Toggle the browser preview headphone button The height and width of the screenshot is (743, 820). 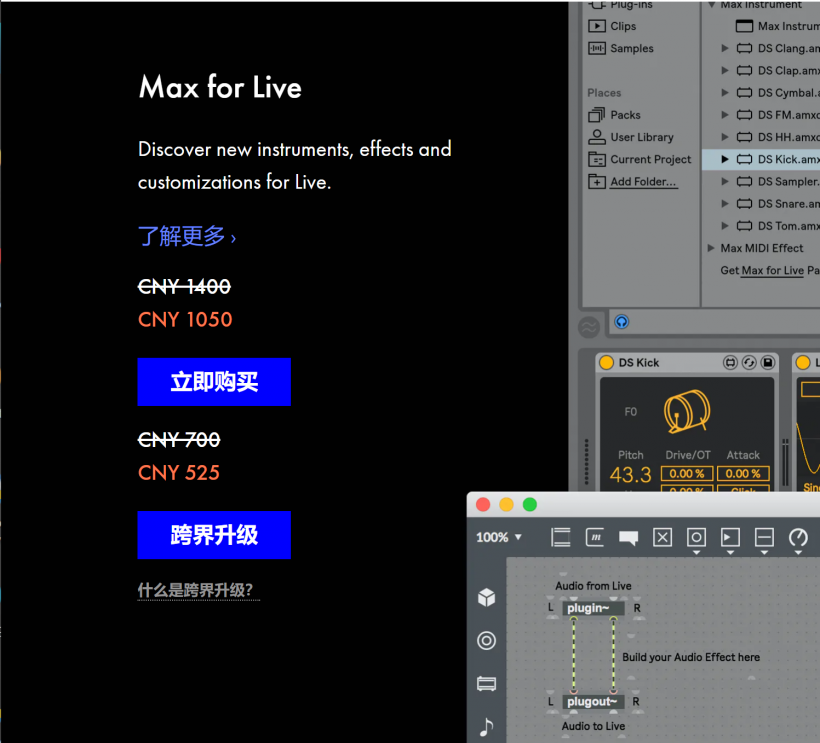621,322
